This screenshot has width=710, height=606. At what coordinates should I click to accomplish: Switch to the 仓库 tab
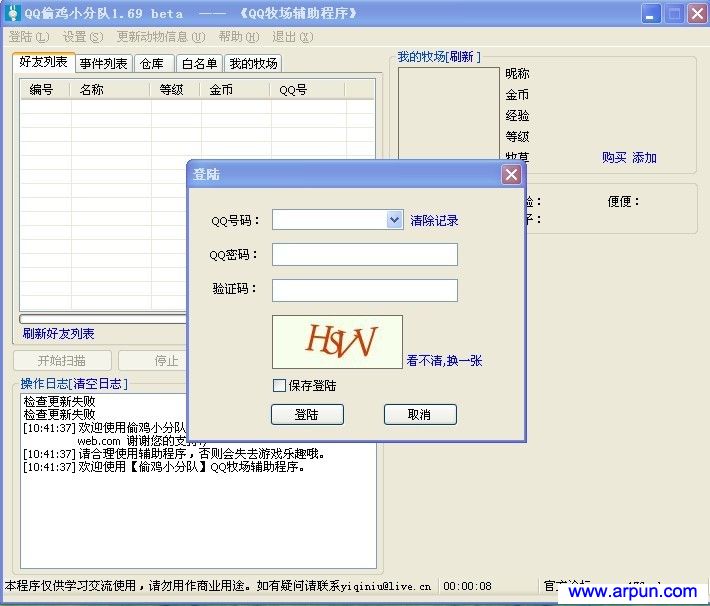[152, 64]
